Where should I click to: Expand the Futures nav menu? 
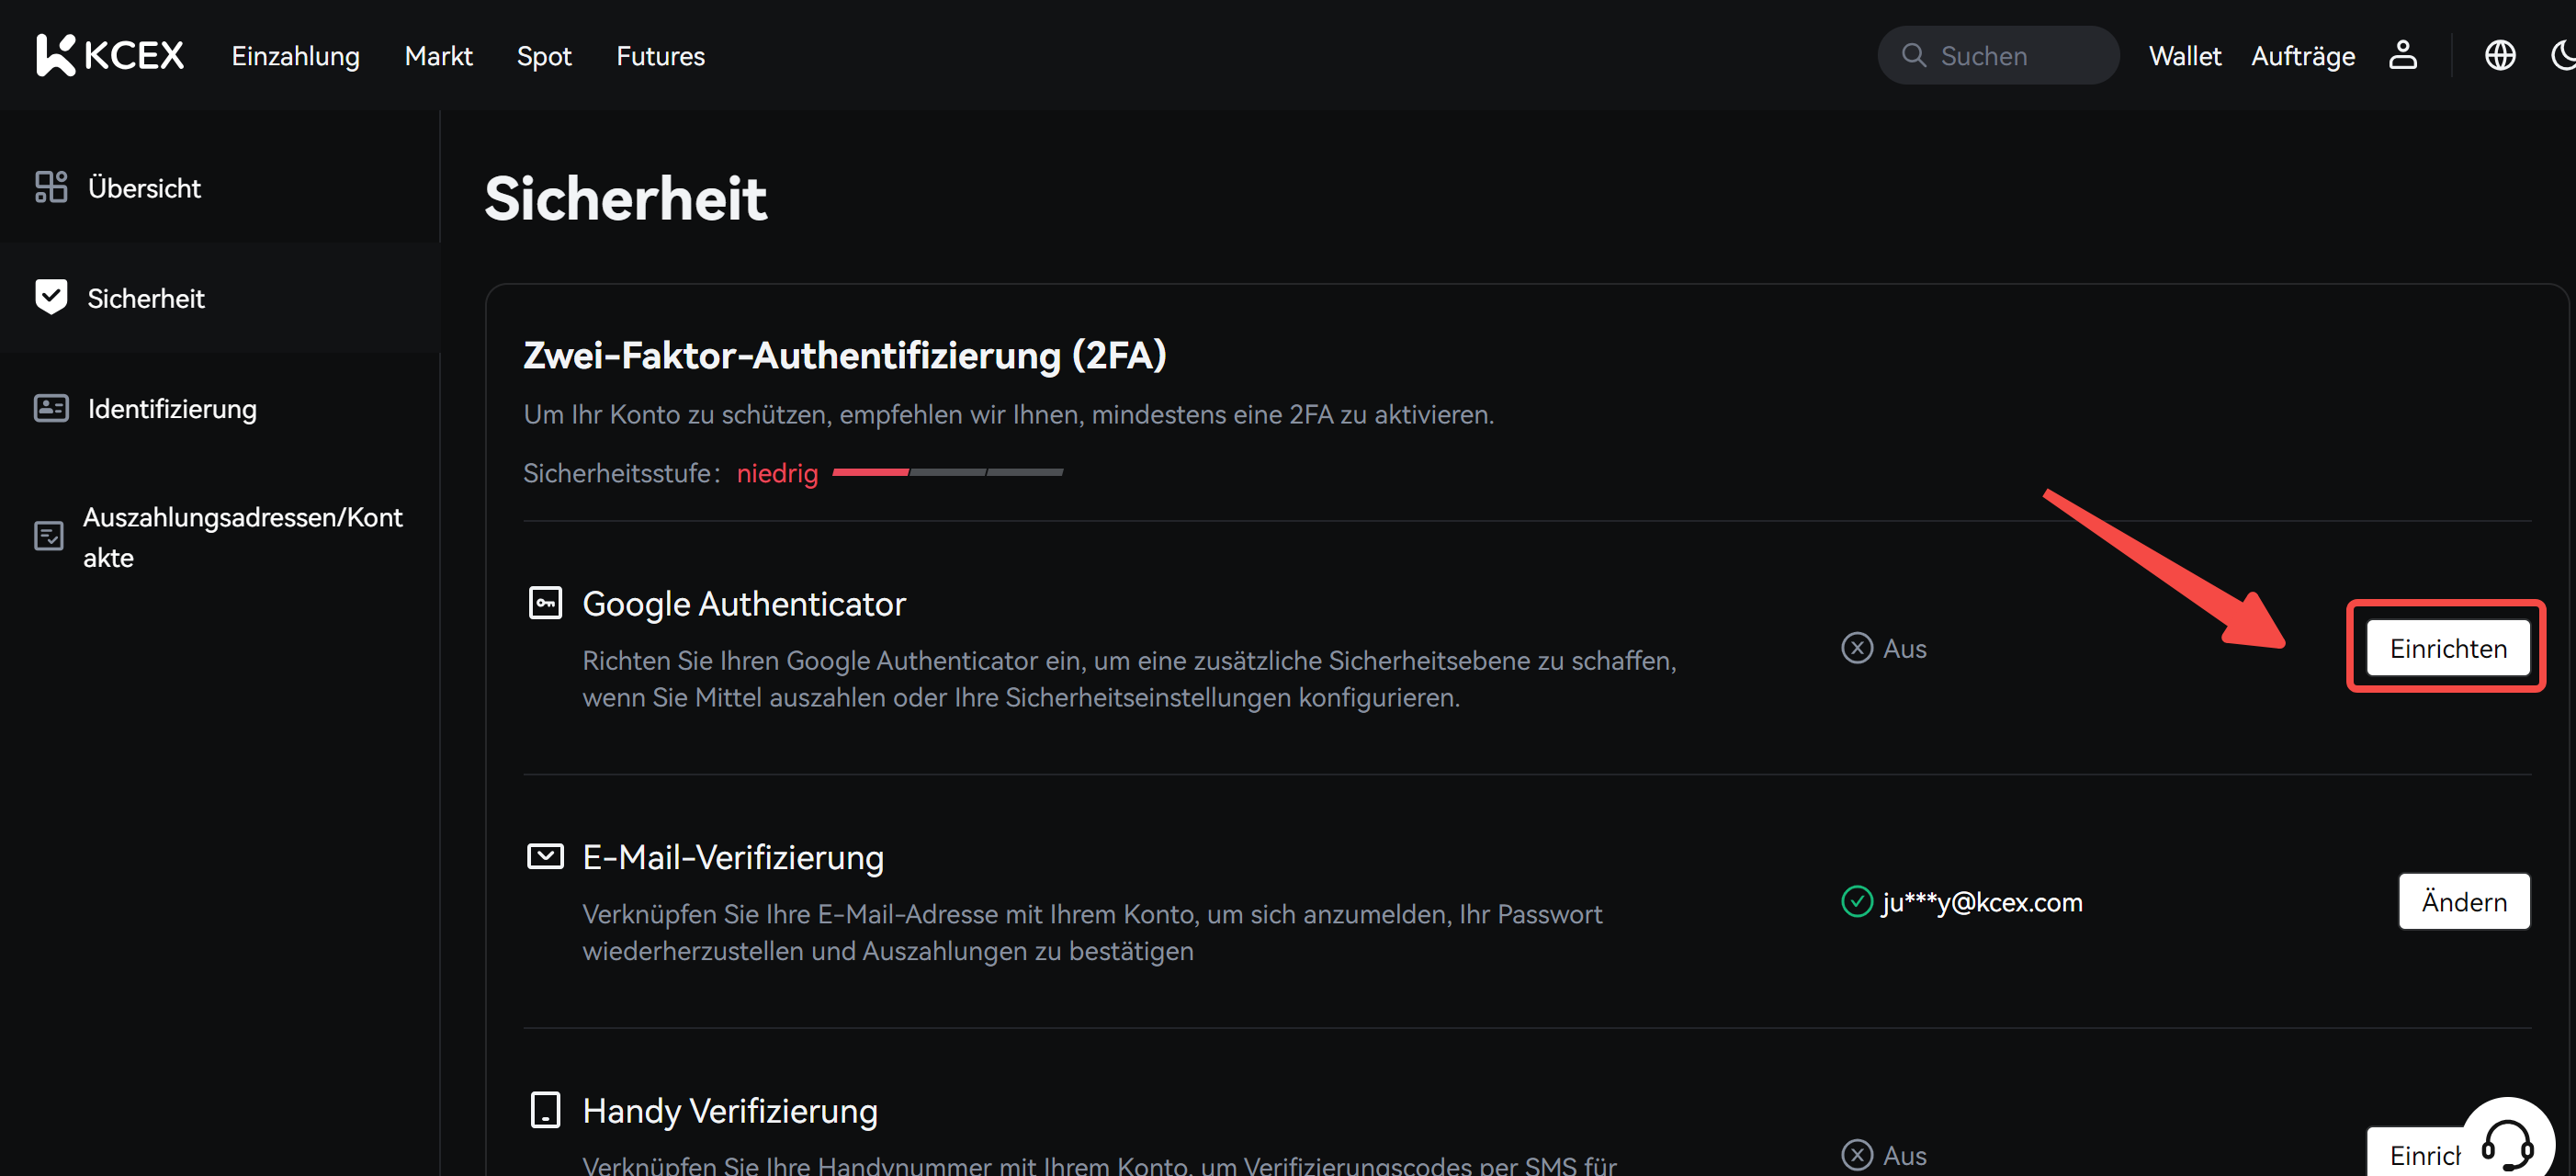[660, 56]
